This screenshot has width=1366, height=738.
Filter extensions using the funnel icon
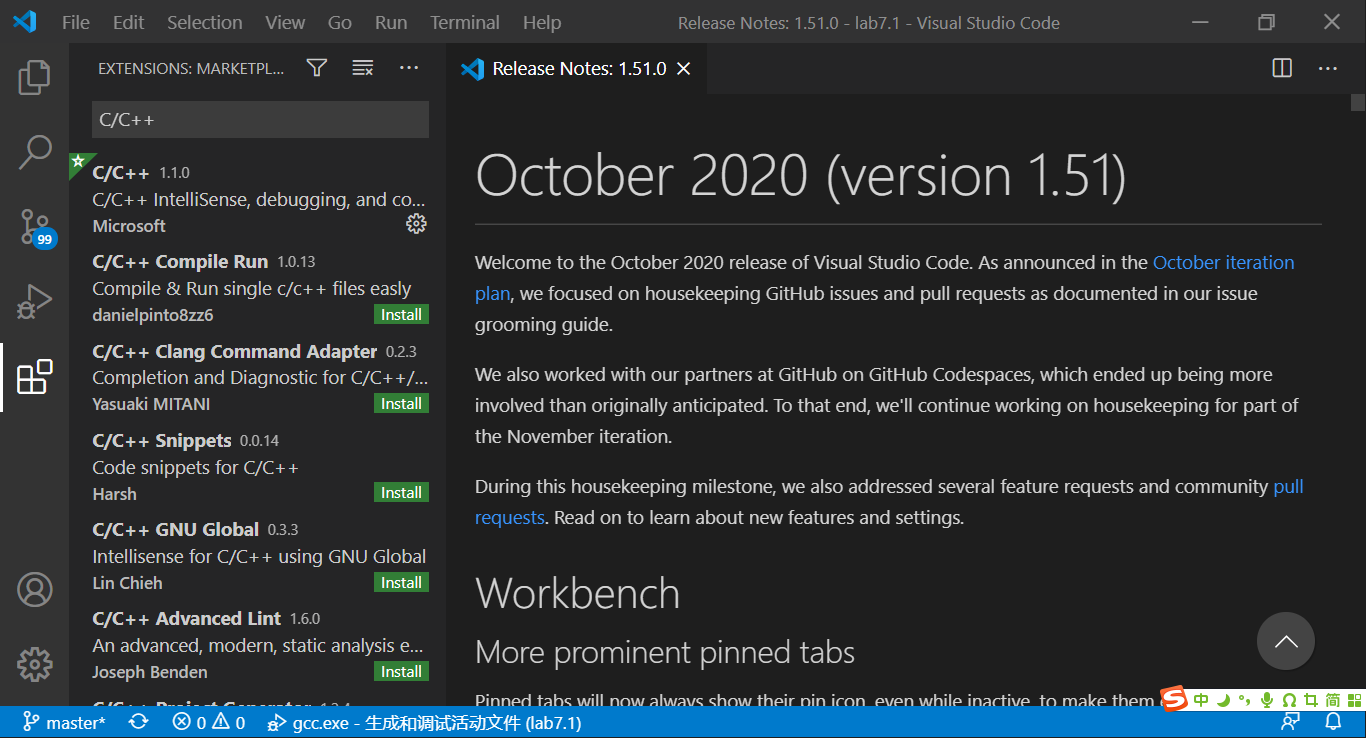click(317, 68)
